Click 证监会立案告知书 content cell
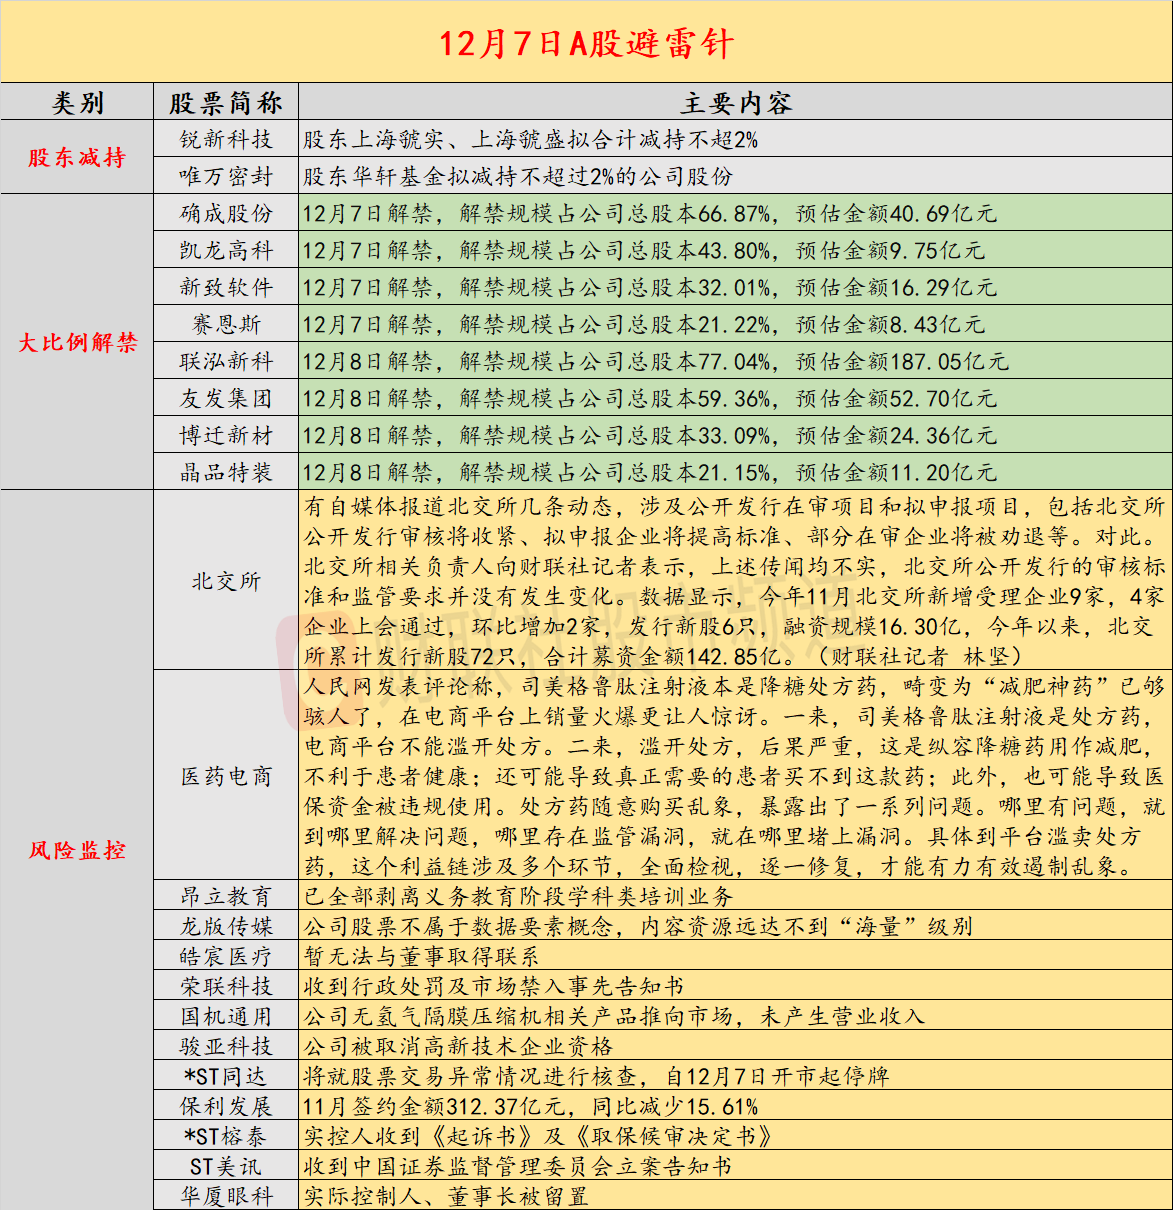Screen dimensions: 1173x1210 click(x=735, y=1166)
